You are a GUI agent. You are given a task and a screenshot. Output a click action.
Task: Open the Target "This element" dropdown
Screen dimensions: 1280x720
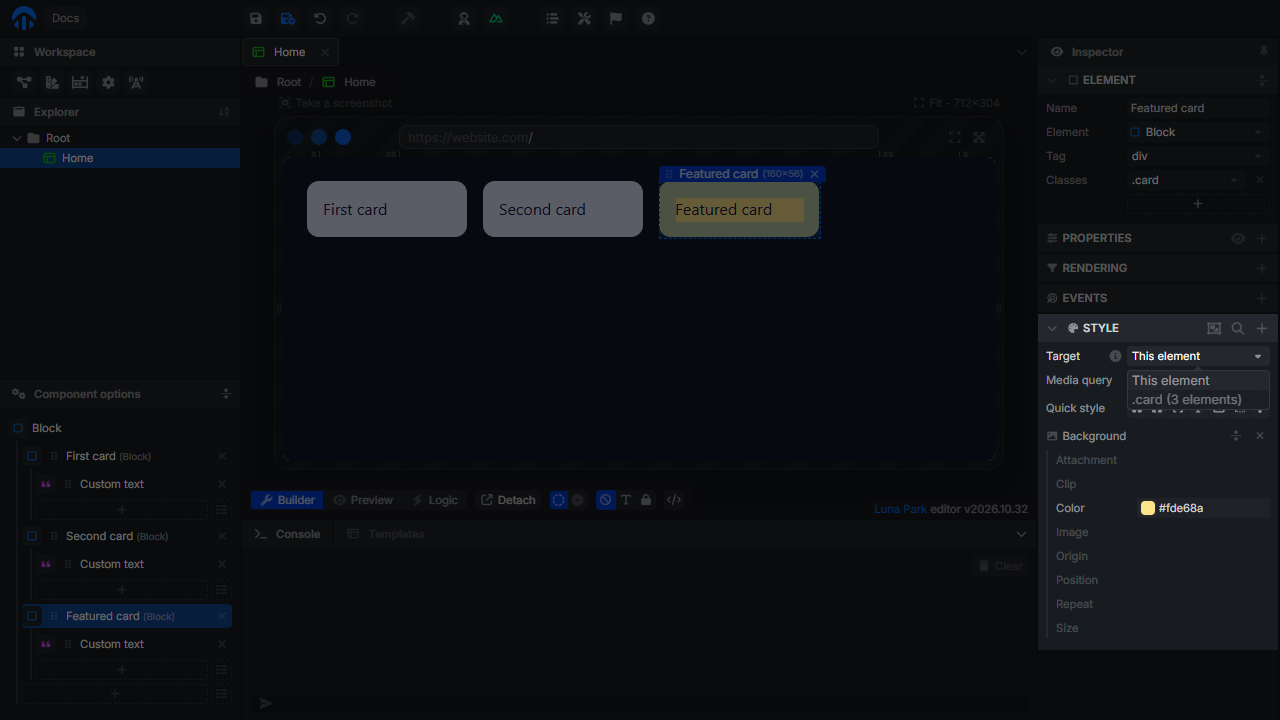pyautogui.click(x=1198, y=356)
